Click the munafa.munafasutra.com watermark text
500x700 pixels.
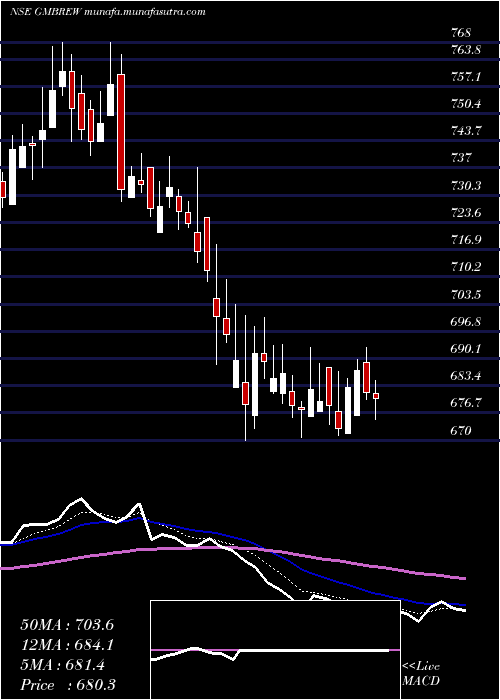pyautogui.click(x=144, y=12)
